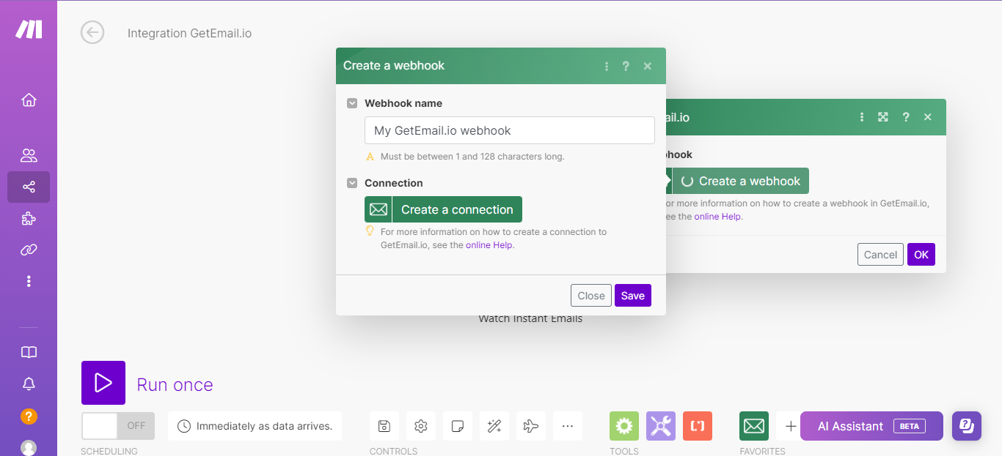The width and height of the screenshot is (1002, 456).
Task: Toggle the scheduling OFF switch
Action: tap(118, 426)
